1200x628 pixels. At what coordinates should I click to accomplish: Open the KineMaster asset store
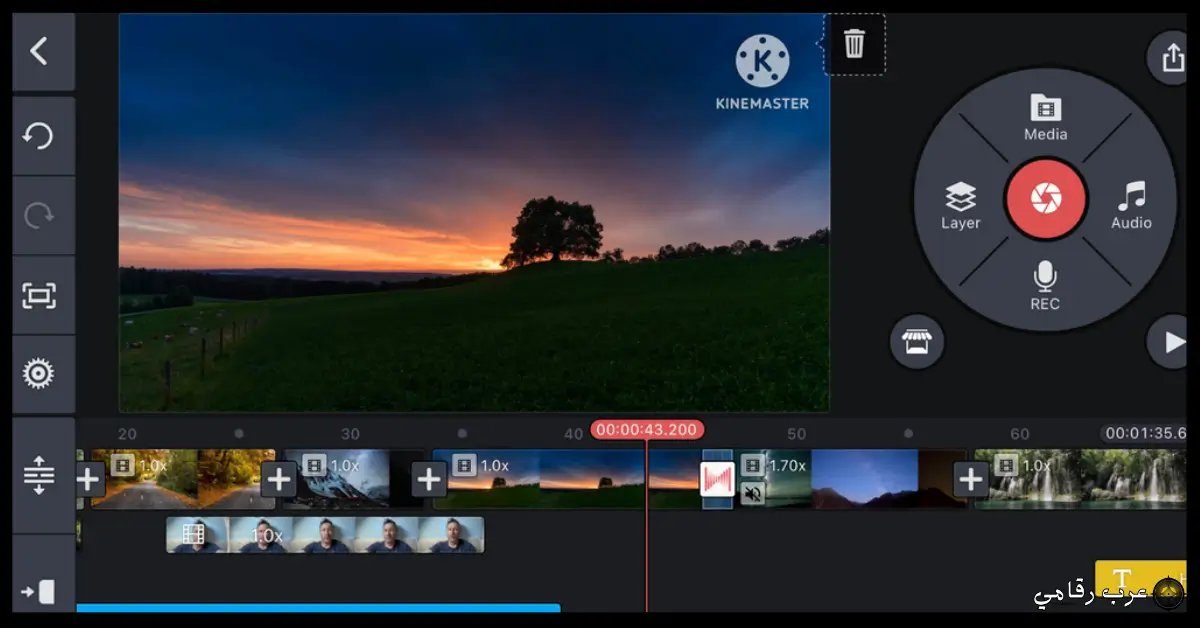(x=916, y=343)
